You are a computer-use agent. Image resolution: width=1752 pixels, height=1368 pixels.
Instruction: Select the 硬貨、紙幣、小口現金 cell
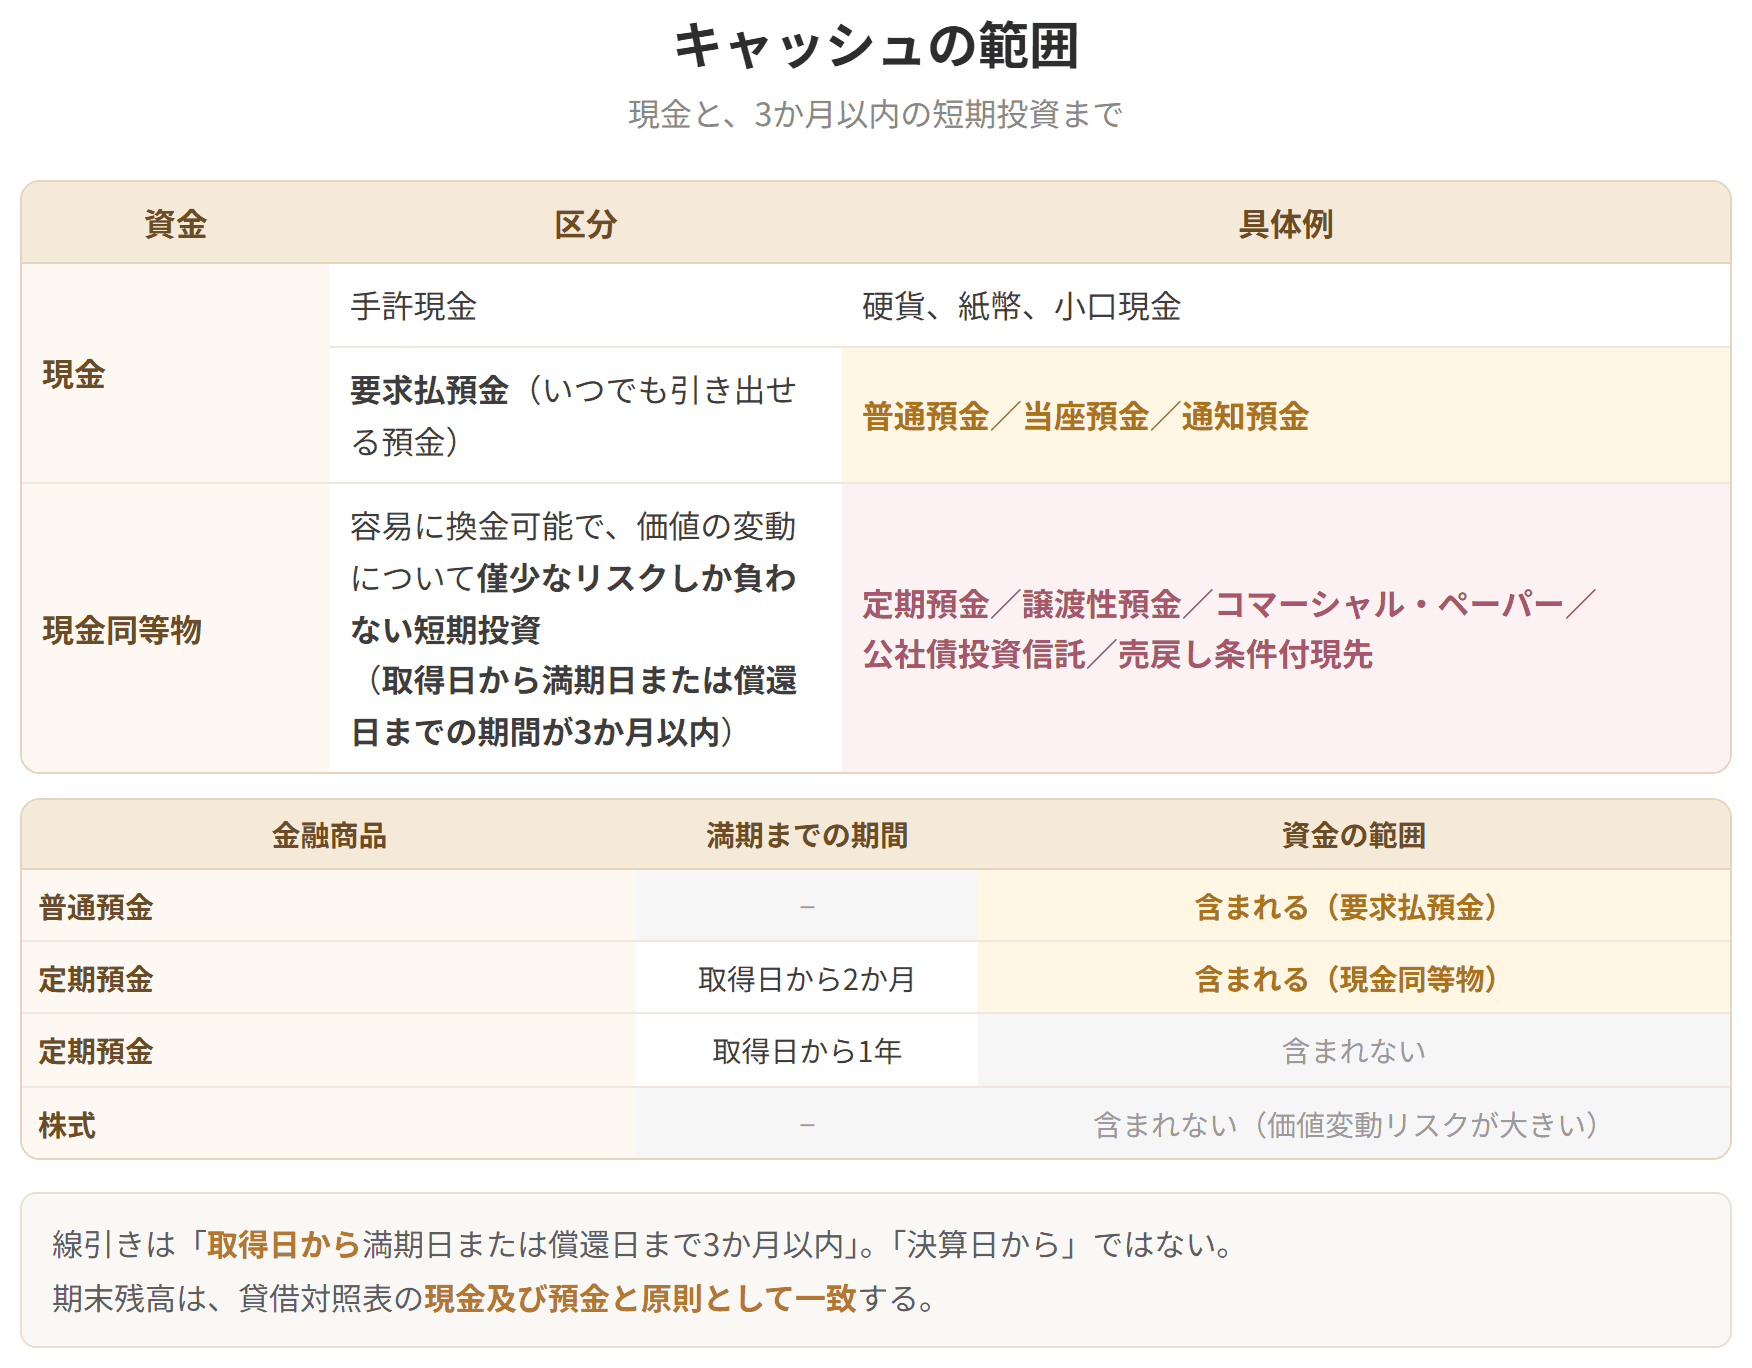(1286, 306)
